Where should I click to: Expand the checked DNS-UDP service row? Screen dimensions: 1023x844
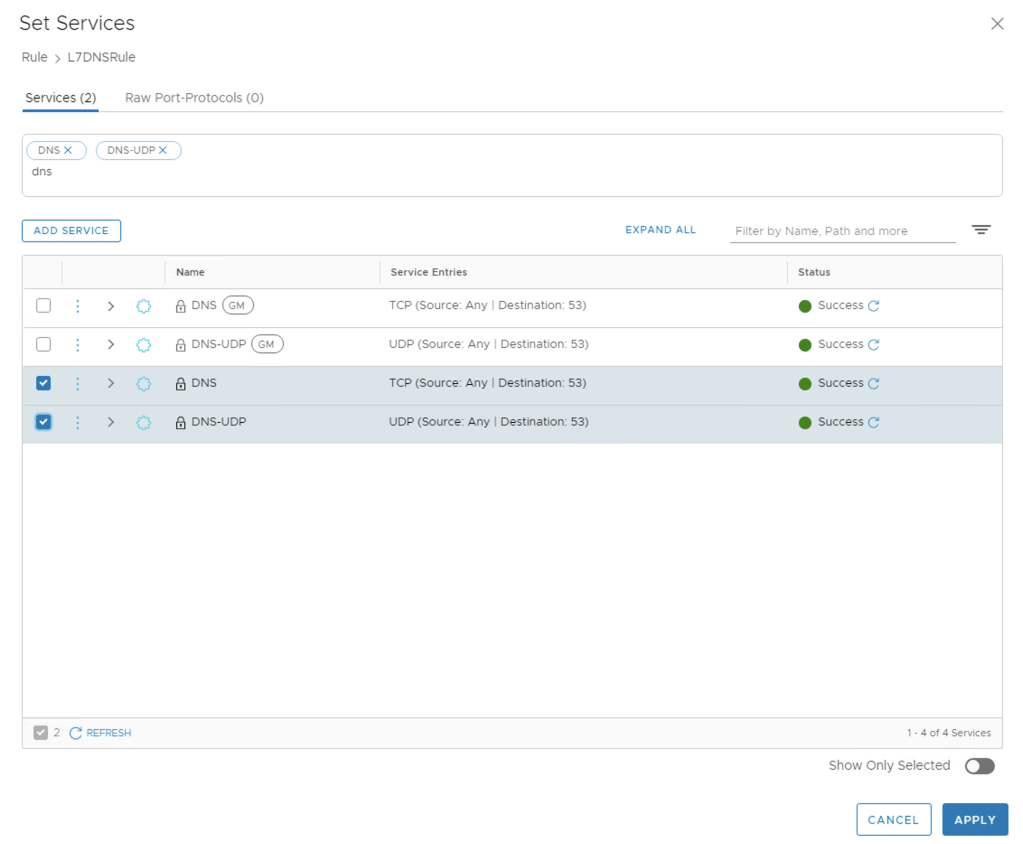coord(111,423)
